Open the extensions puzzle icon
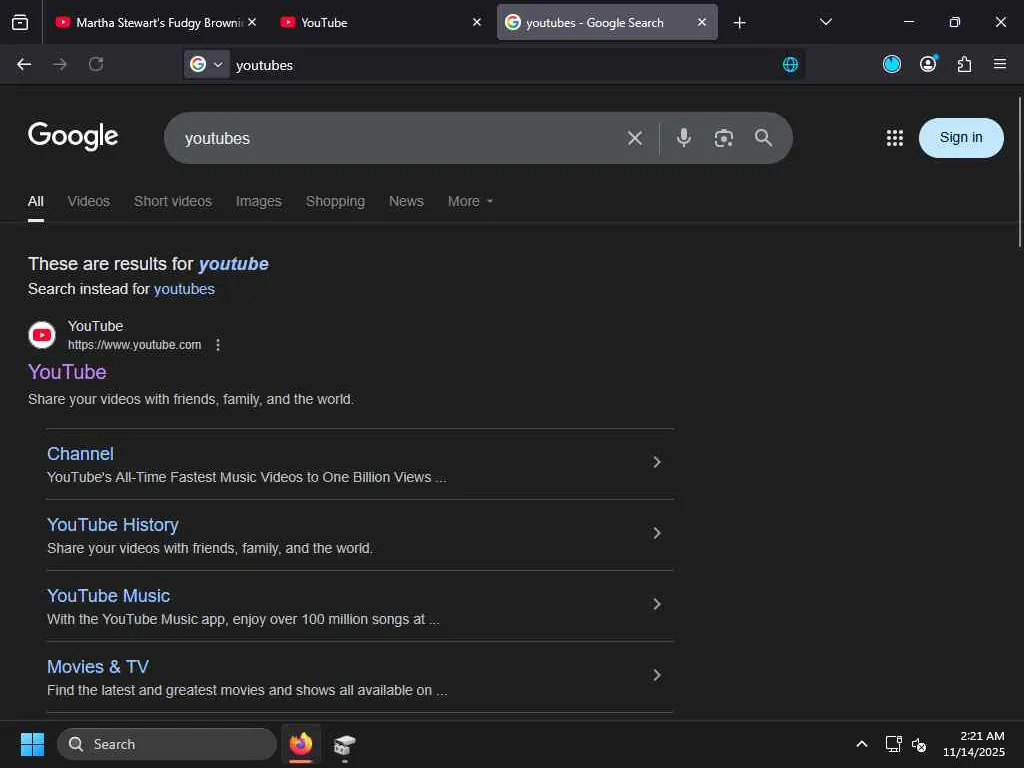Screen dimensions: 1024x768 tap(964, 64)
